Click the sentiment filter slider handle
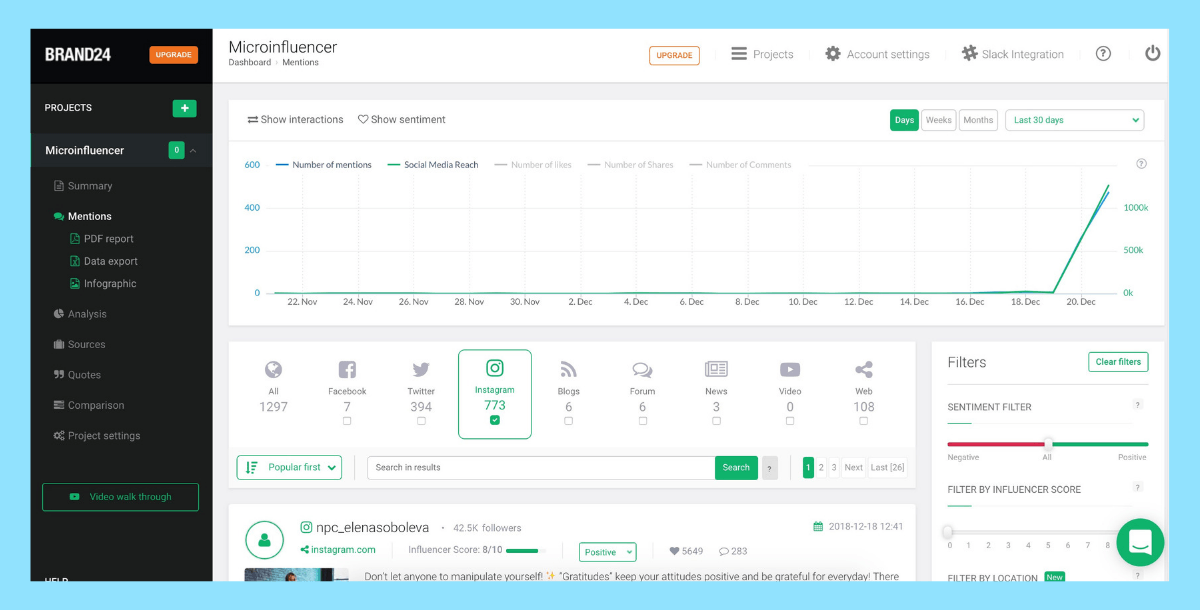The image size is (1200, 610). (1048, 444)
